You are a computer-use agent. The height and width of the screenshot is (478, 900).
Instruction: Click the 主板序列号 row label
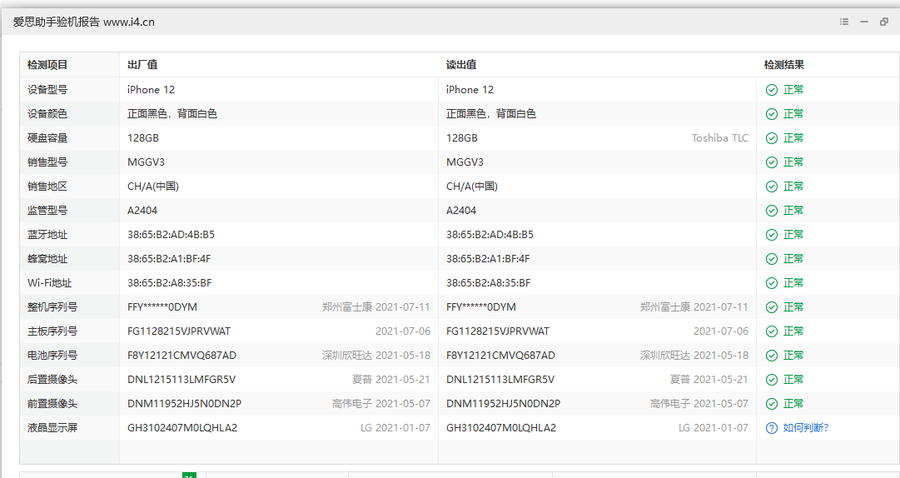tap(52, 331)
